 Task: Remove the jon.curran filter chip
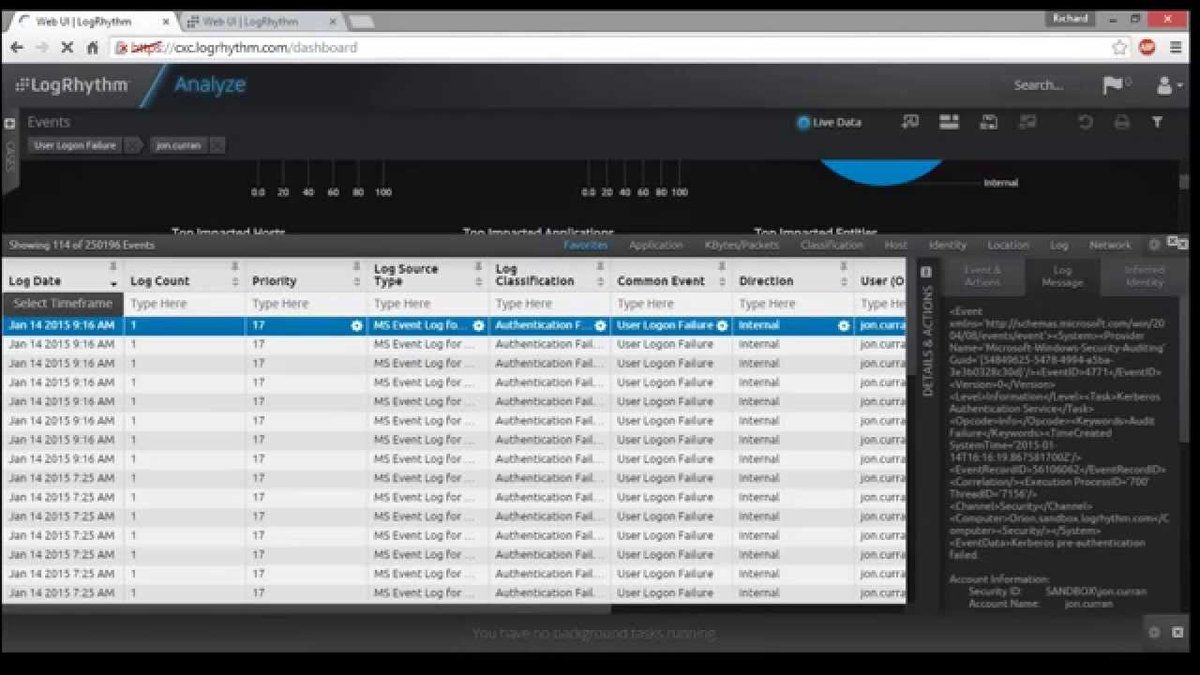[x=217, y=146]
